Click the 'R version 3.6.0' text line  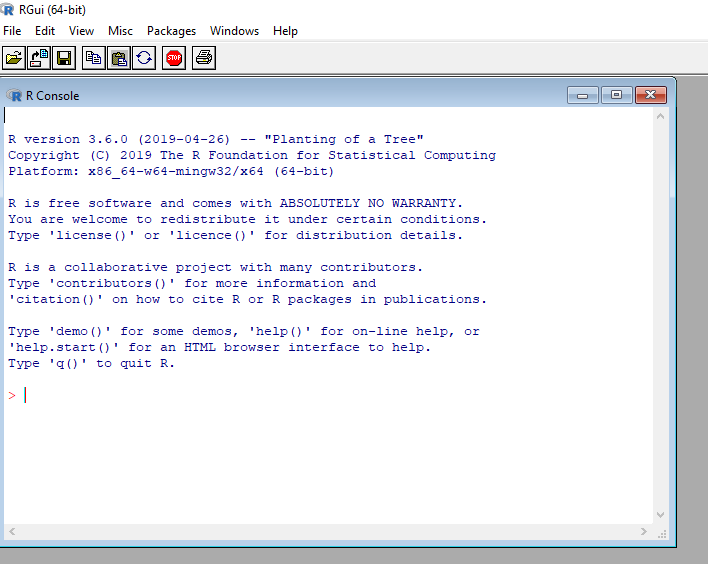pos(216,139)
